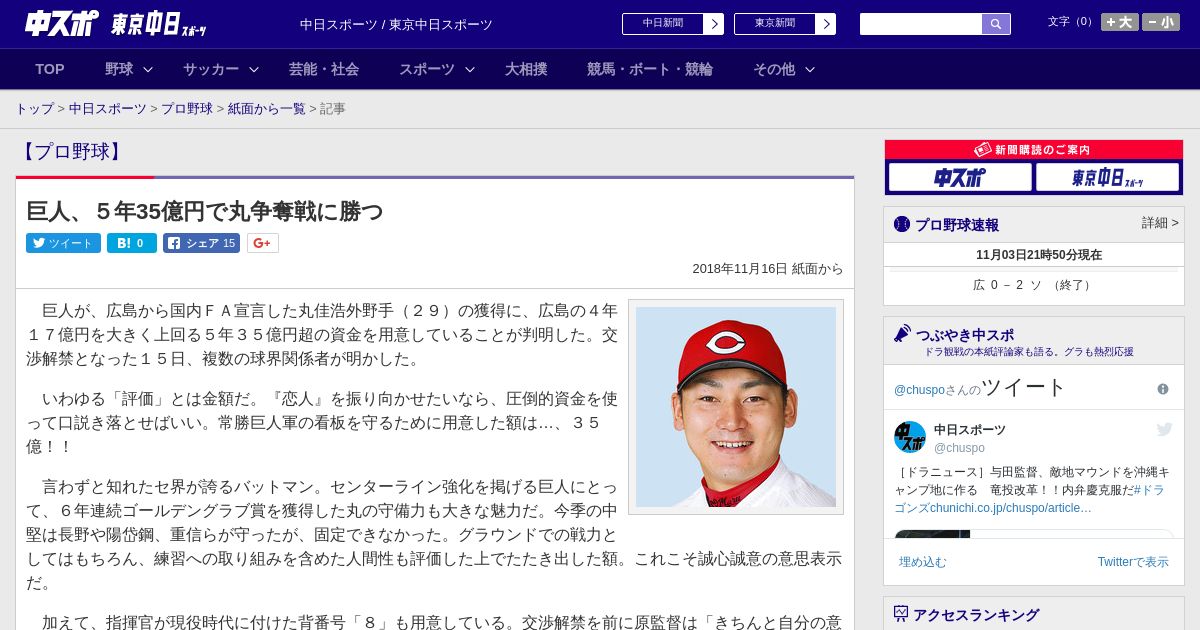The image size is (1200, 630).
Task: Click the アクセスランキング chart icon
Action: click(x=901, y=614)
